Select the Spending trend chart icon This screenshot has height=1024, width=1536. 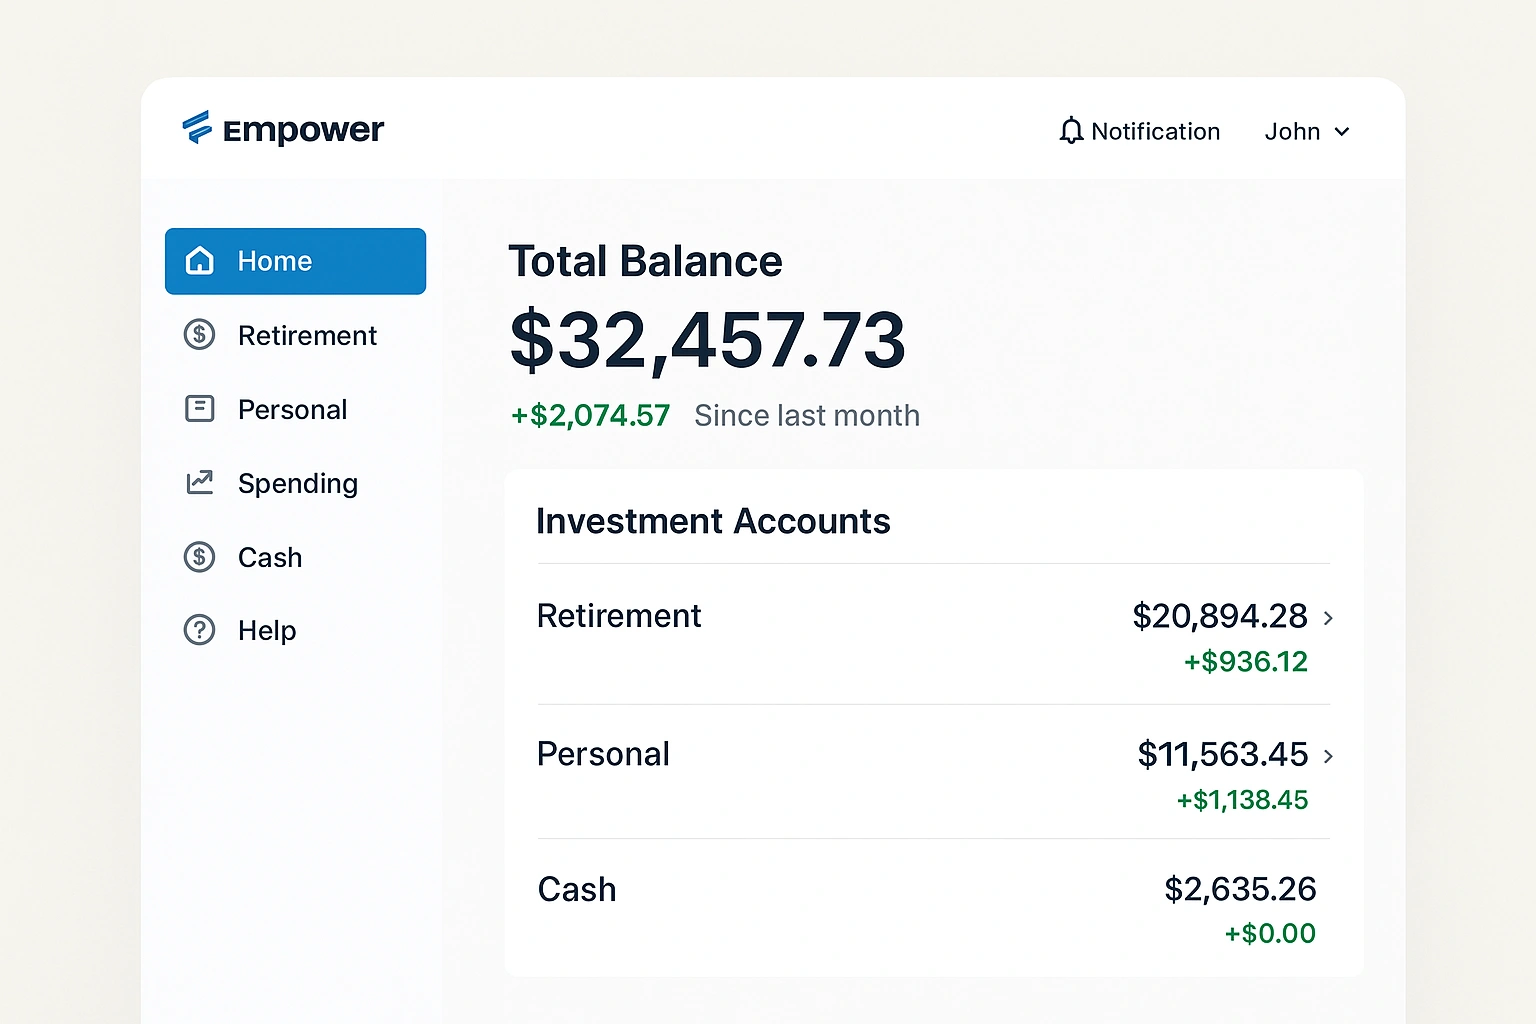pyautogui.click(x=200, y=483)
